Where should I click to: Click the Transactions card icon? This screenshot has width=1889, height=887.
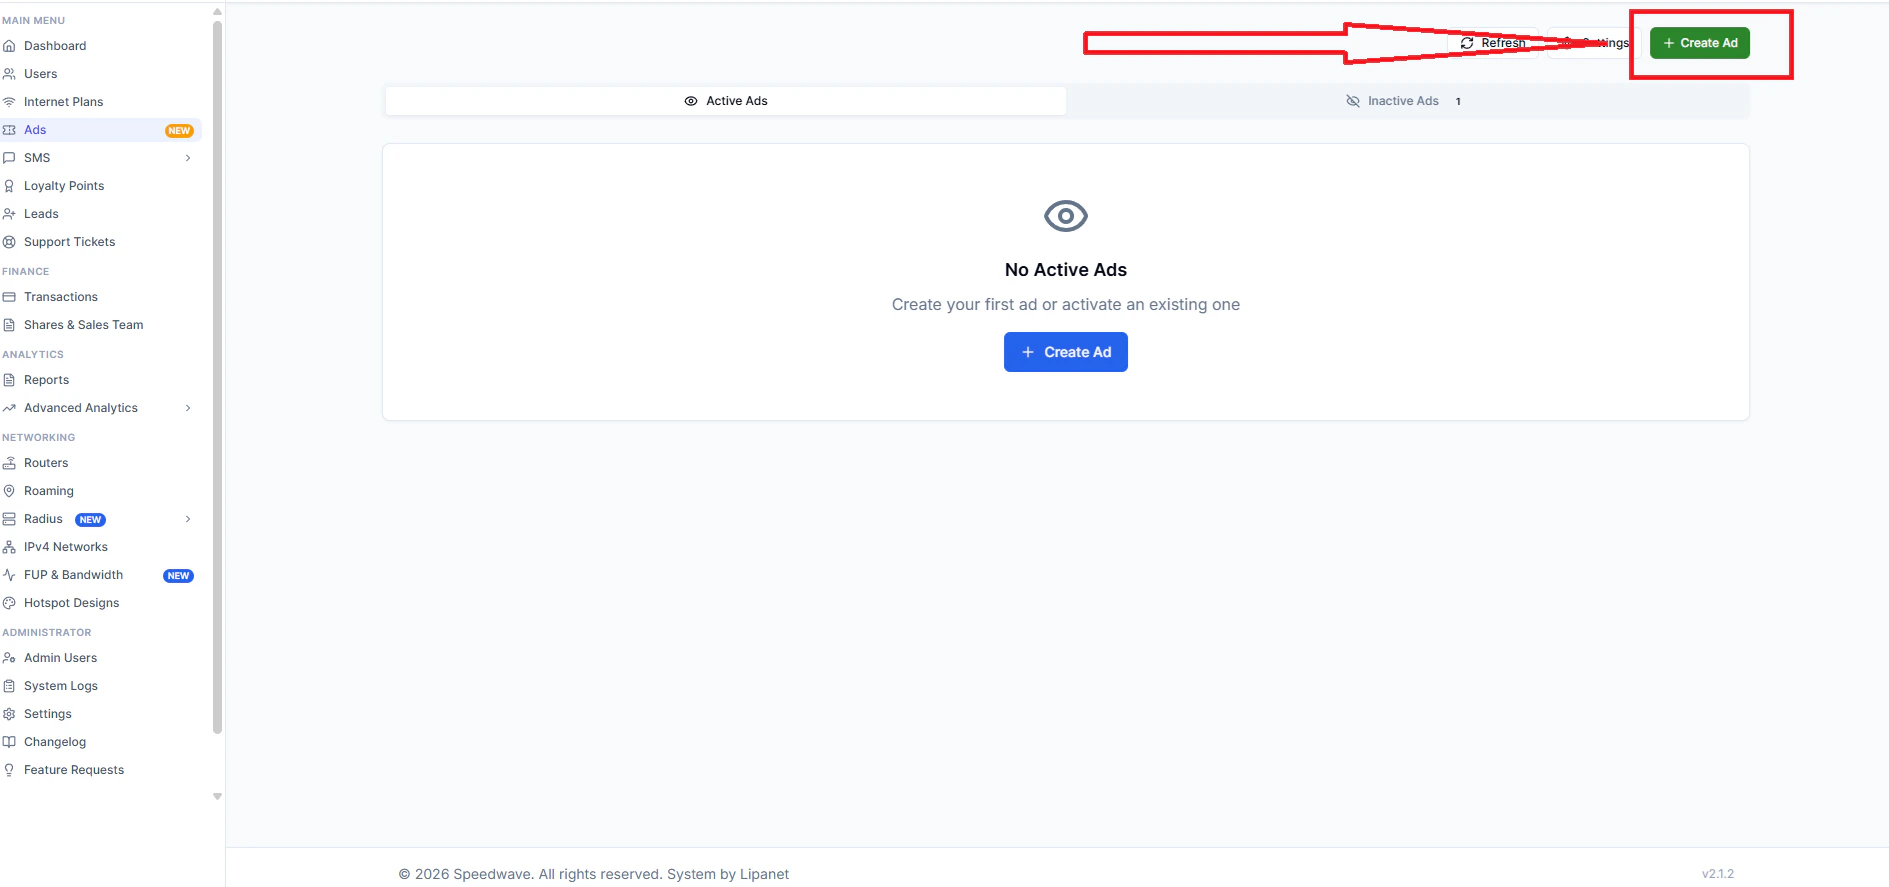[9, 297]
